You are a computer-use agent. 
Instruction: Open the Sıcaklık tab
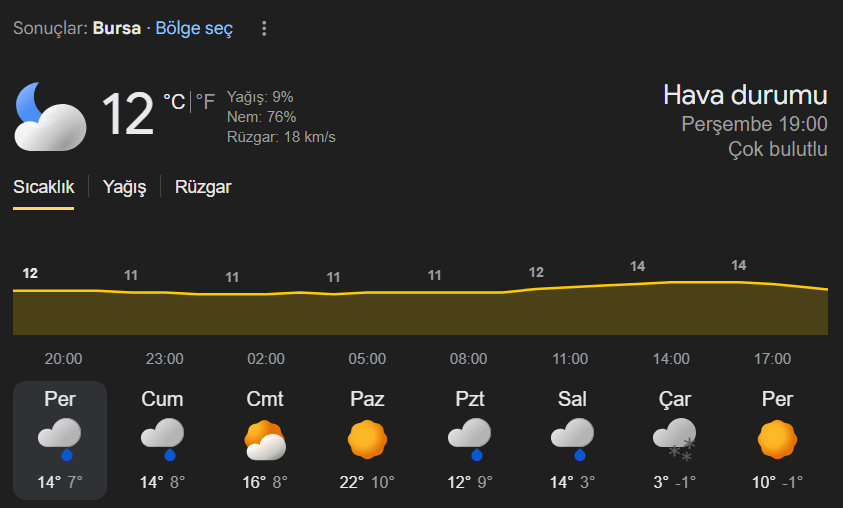pos(43,187)
